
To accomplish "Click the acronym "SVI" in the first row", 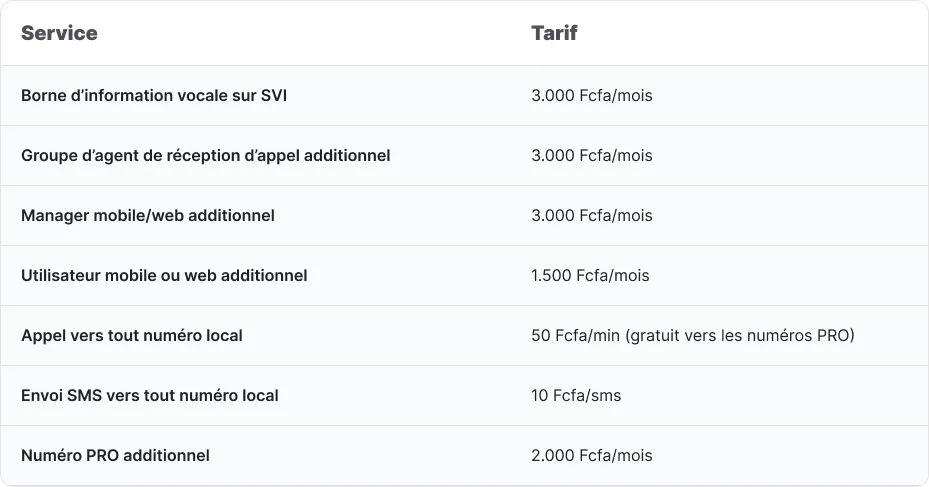I will click(x=274, y=96).
